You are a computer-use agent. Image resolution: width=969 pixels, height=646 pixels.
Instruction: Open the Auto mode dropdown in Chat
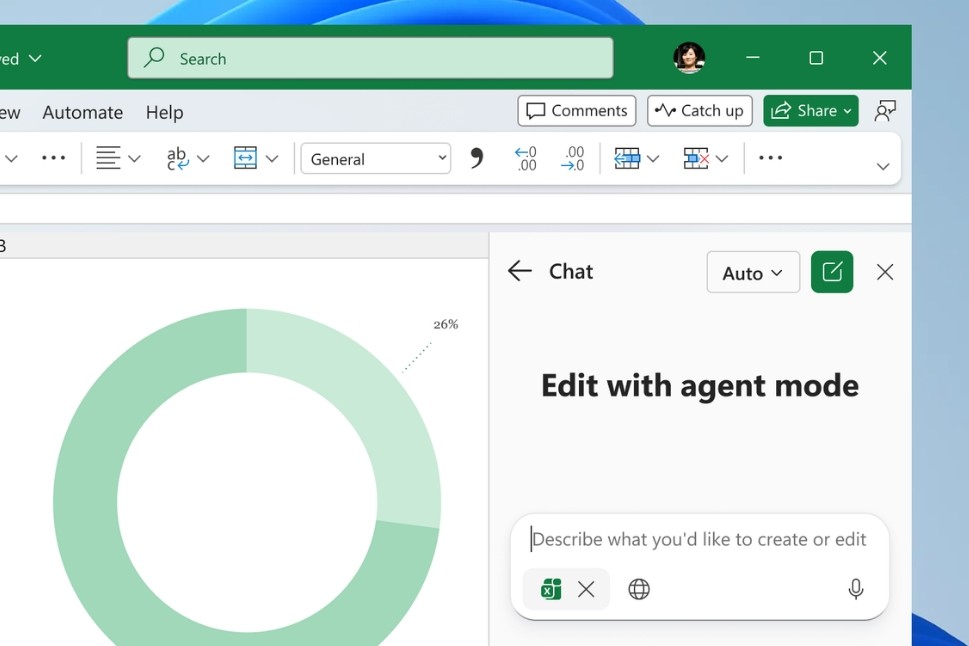click(752, 272)
